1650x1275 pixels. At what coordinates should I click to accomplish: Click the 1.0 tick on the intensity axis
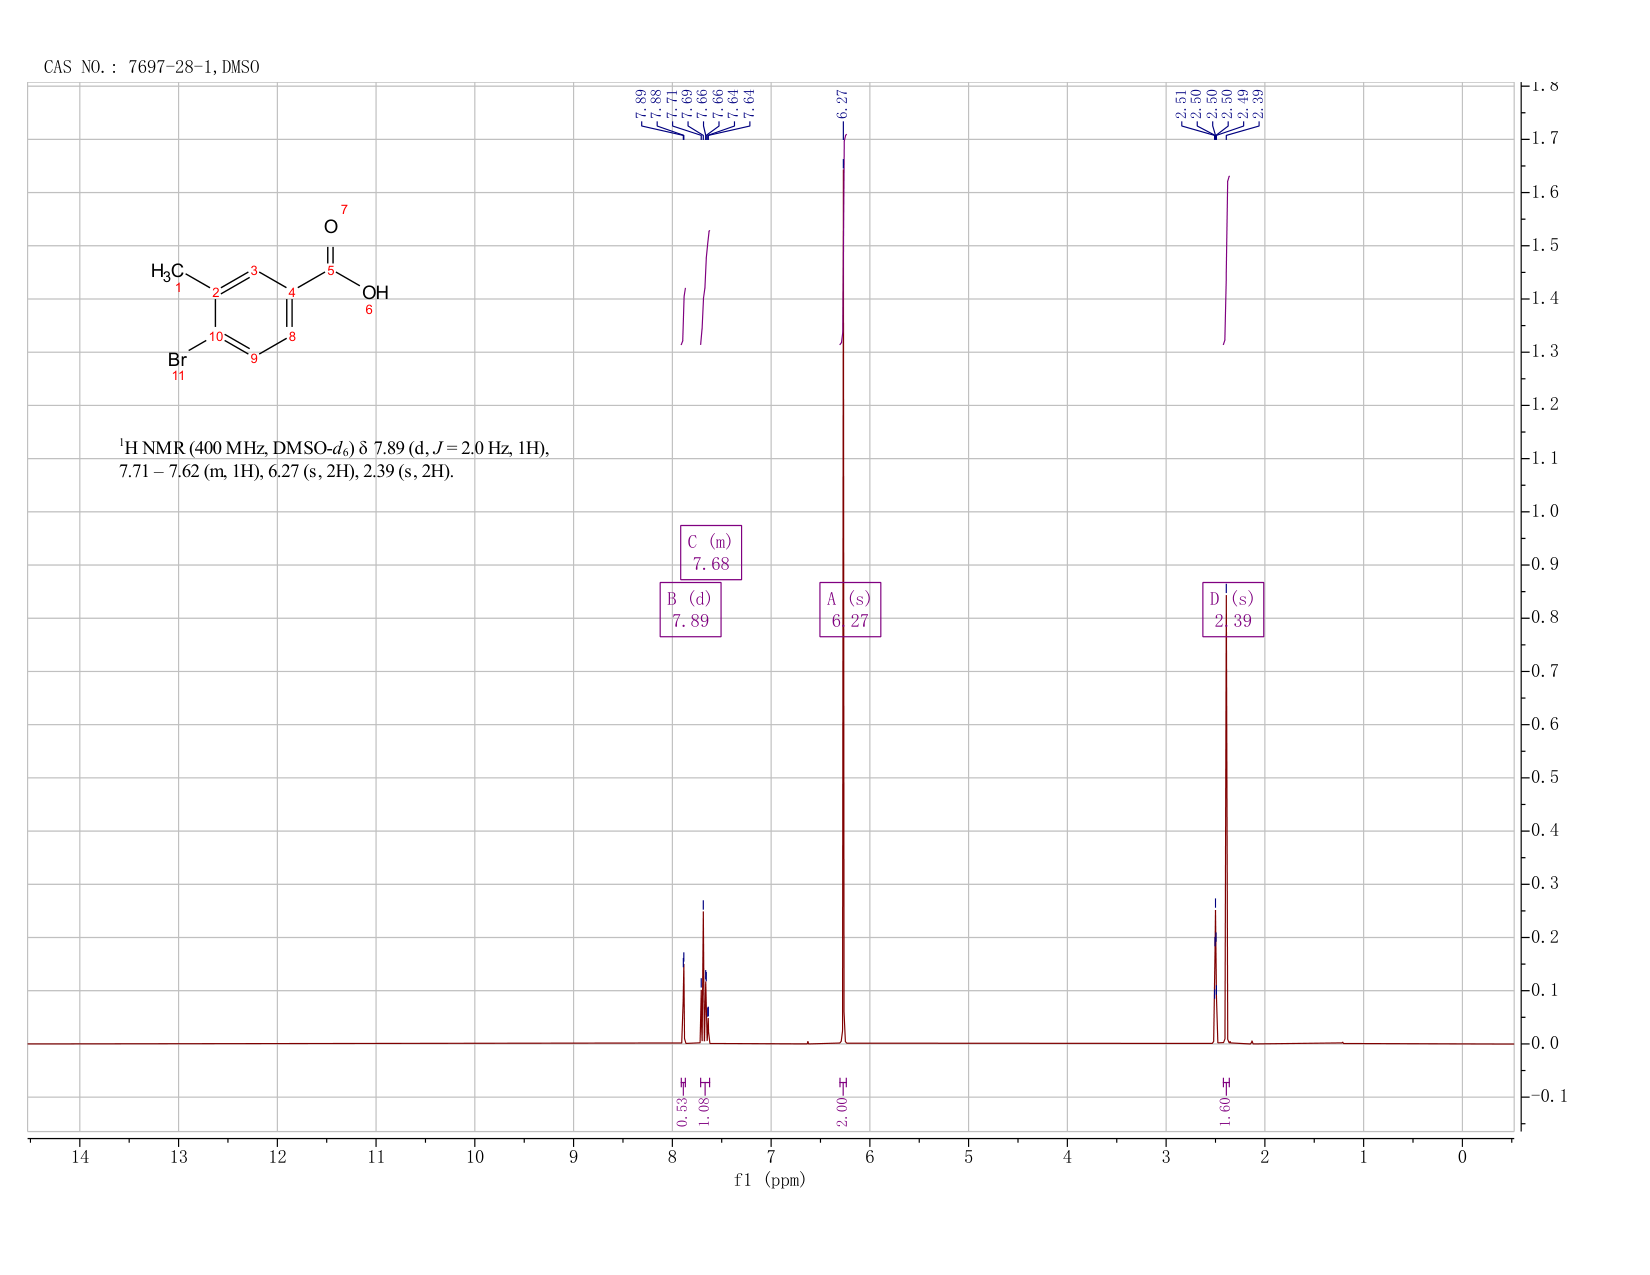[x=1545, y=511]
